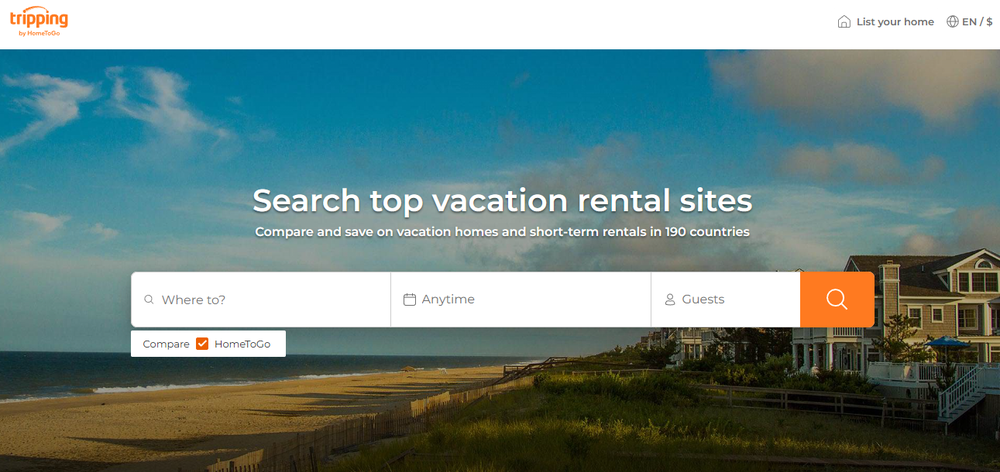Click the small magnifier icon in destination field
Image resolution: width=1000 pixels, height=472 pixels.
tap(149, 299)
